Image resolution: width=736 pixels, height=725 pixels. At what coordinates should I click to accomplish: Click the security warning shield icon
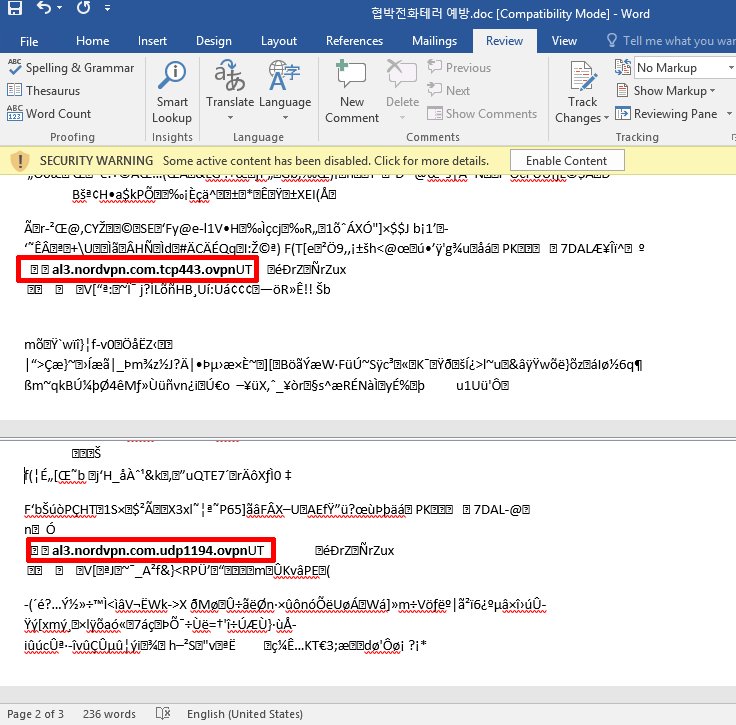pyautogui.click(x=20, y=161)
